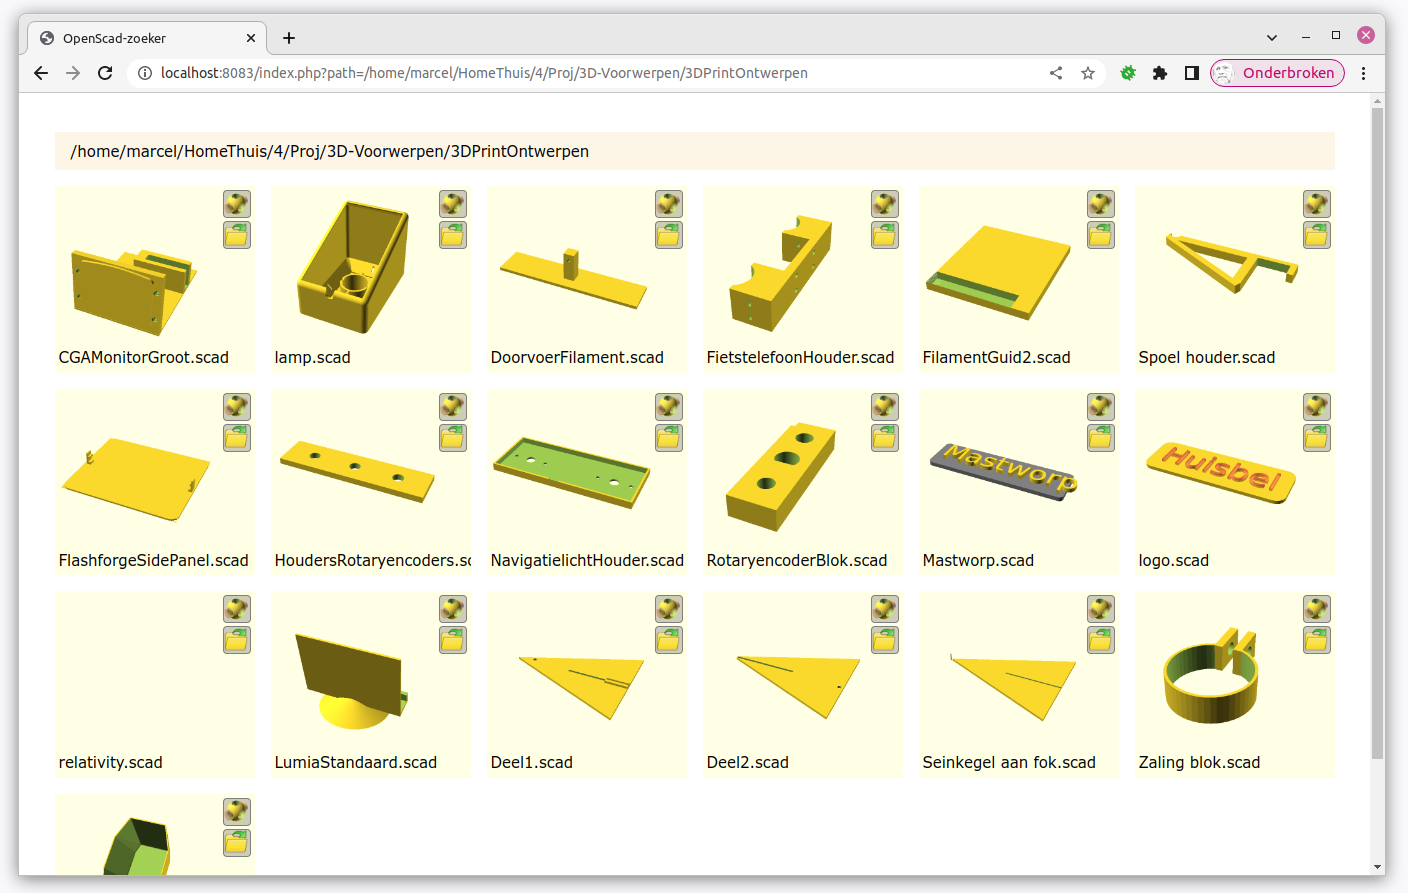Open a new browser tab

289,38
